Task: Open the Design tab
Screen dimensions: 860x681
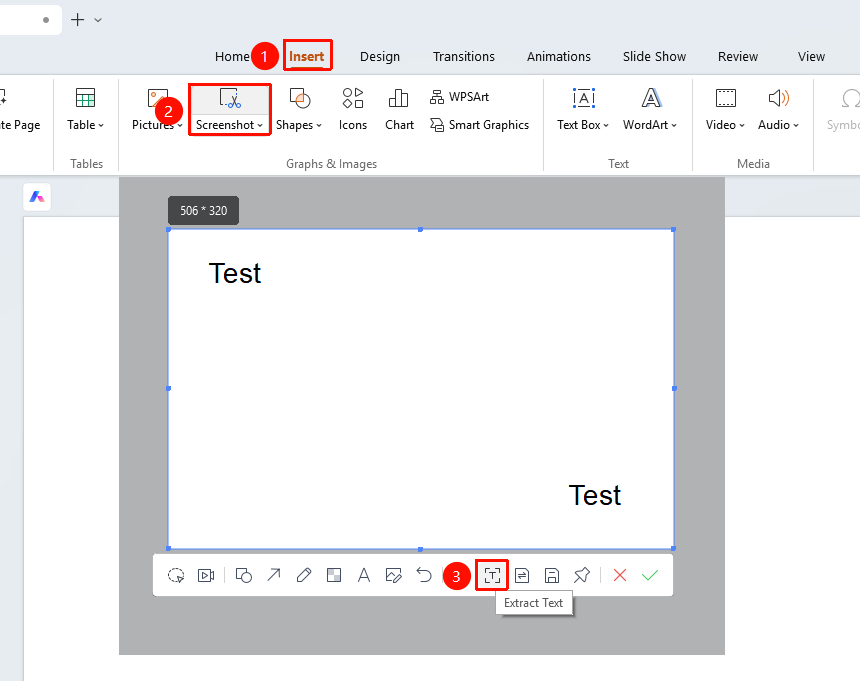Action: (380, 56)
